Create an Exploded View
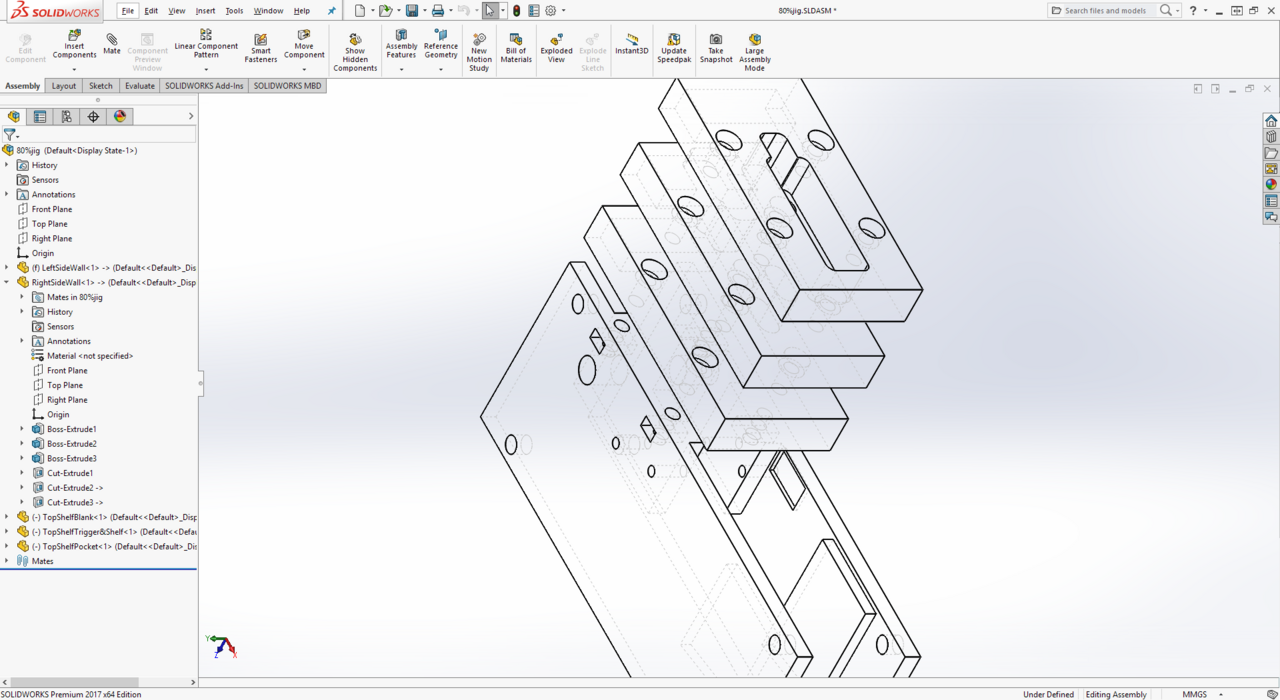The height and width of the screenshot is (700, 1280). click(556, 48)
